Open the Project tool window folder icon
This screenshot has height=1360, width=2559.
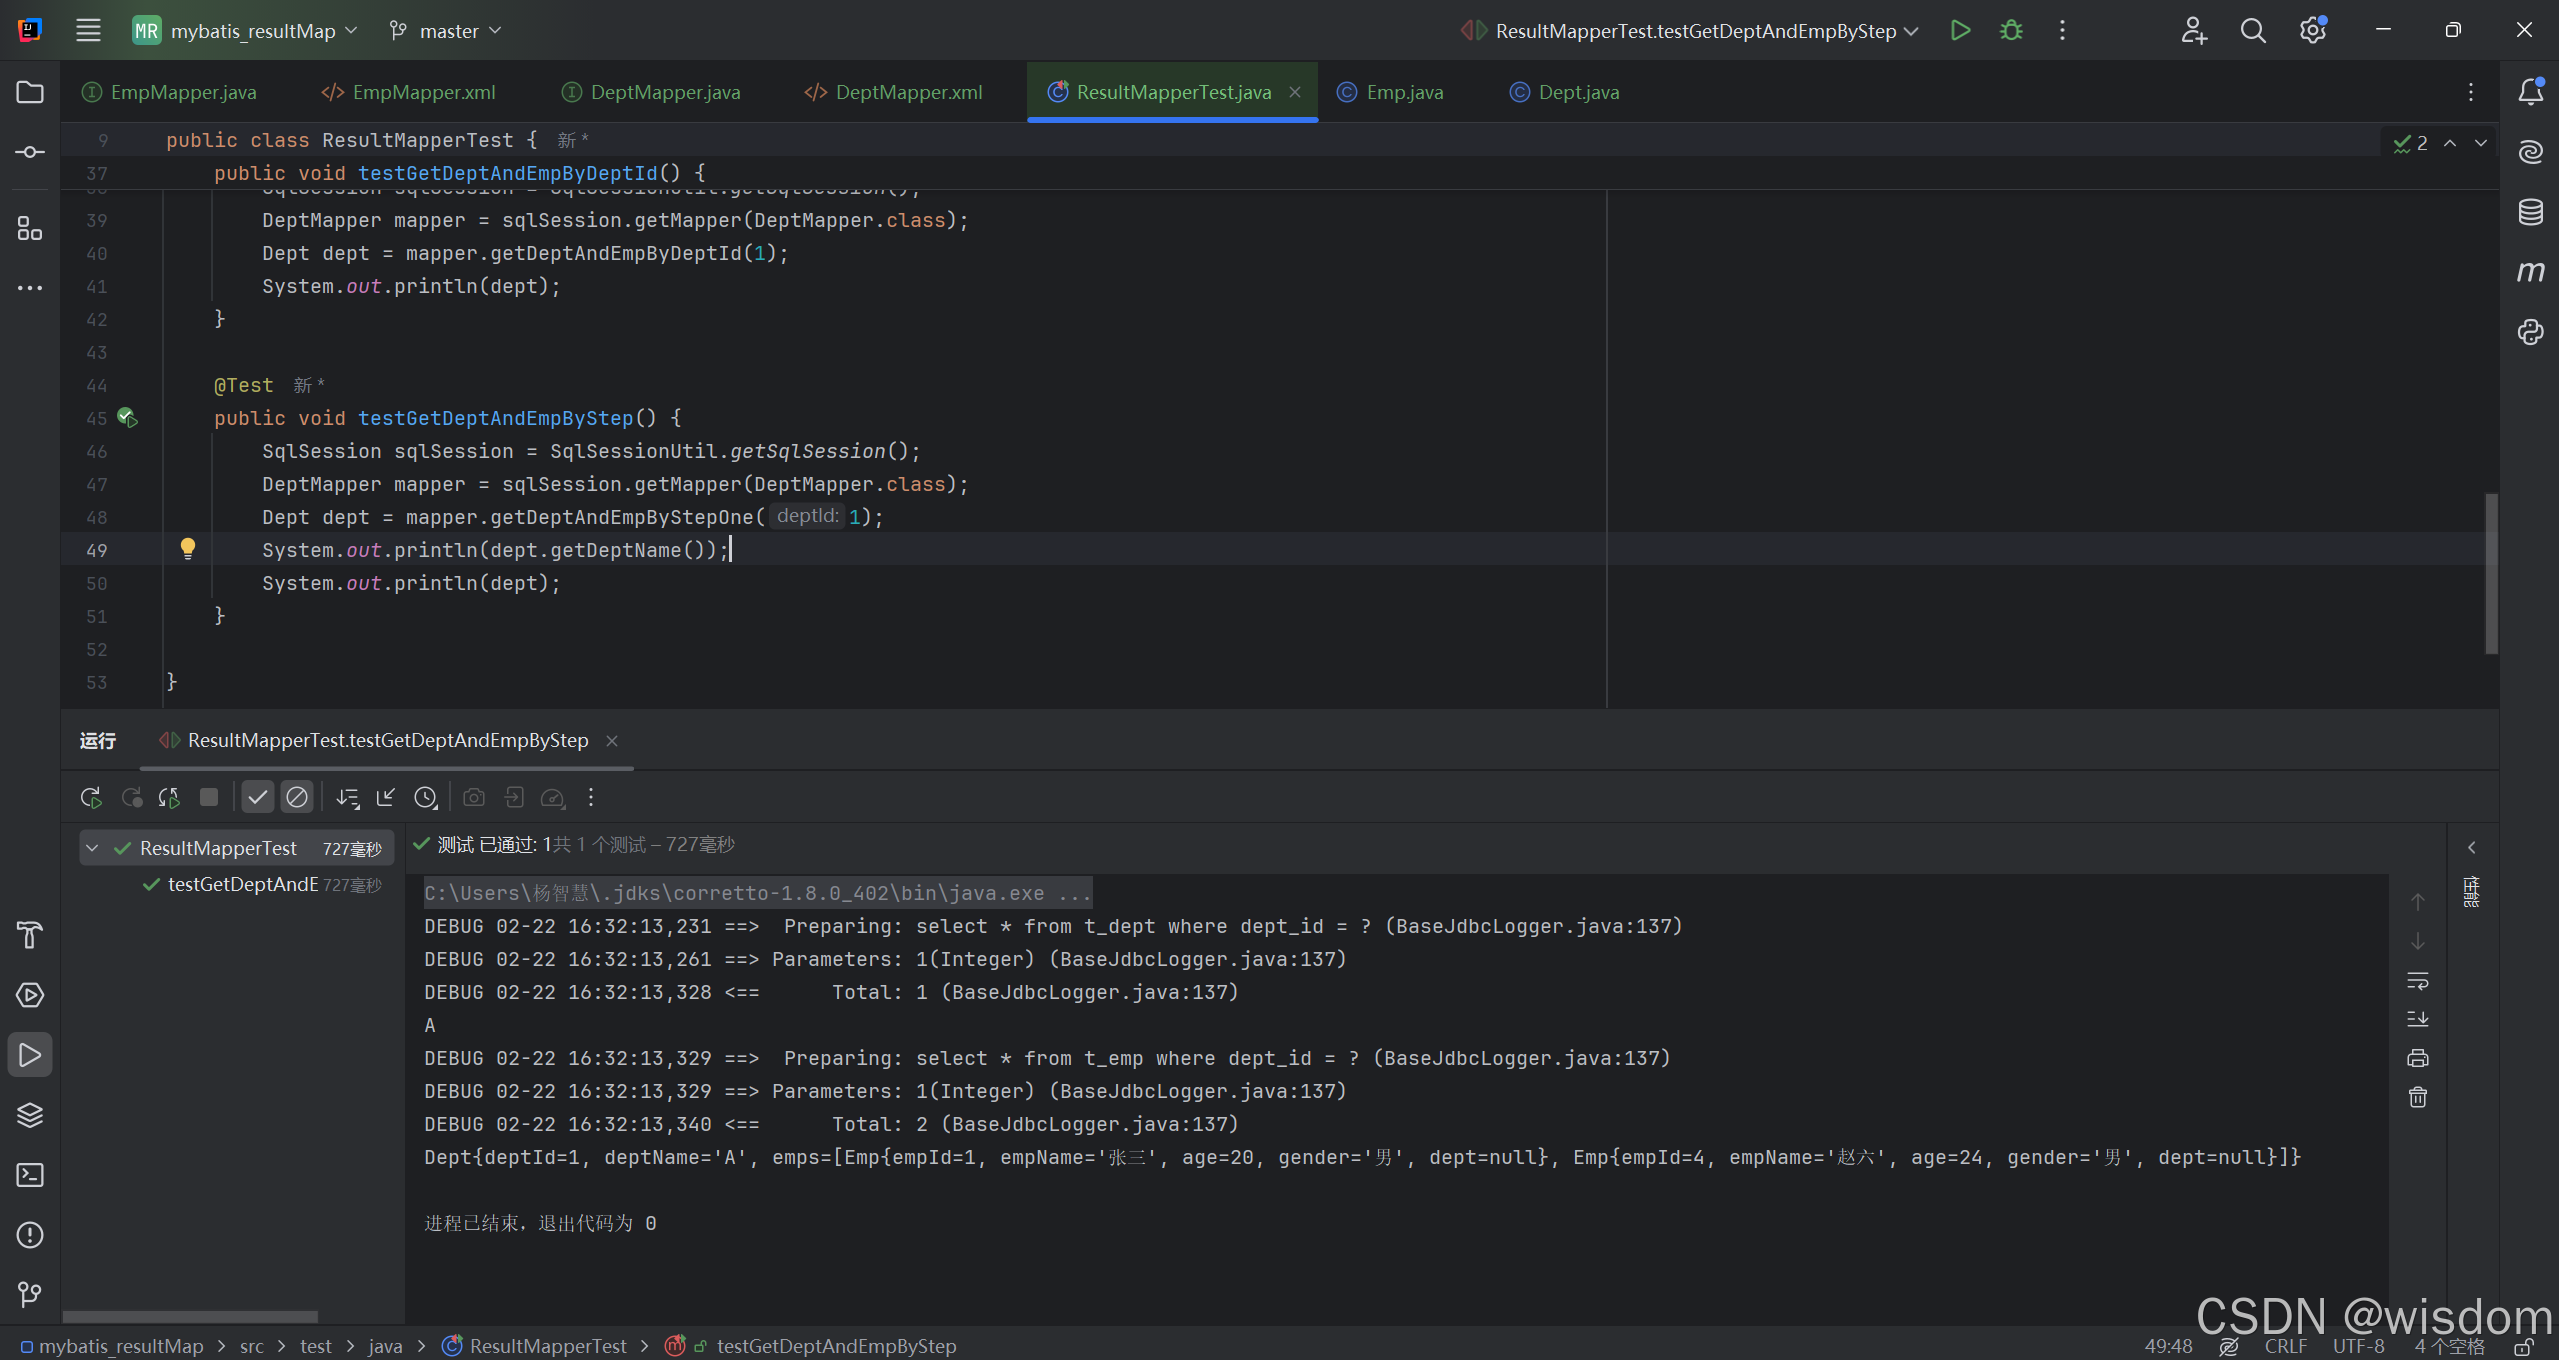[30, 92]
